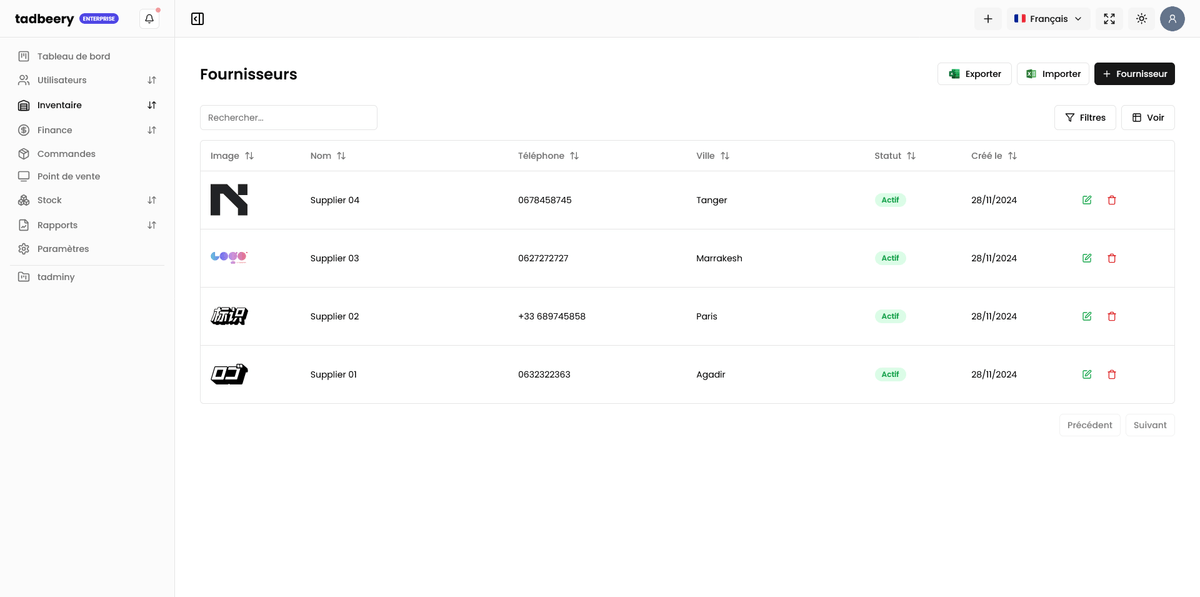Edit Supplier 02 with pencil icon
This screenshot has height=597, width=1200.
click(1087, 317)
